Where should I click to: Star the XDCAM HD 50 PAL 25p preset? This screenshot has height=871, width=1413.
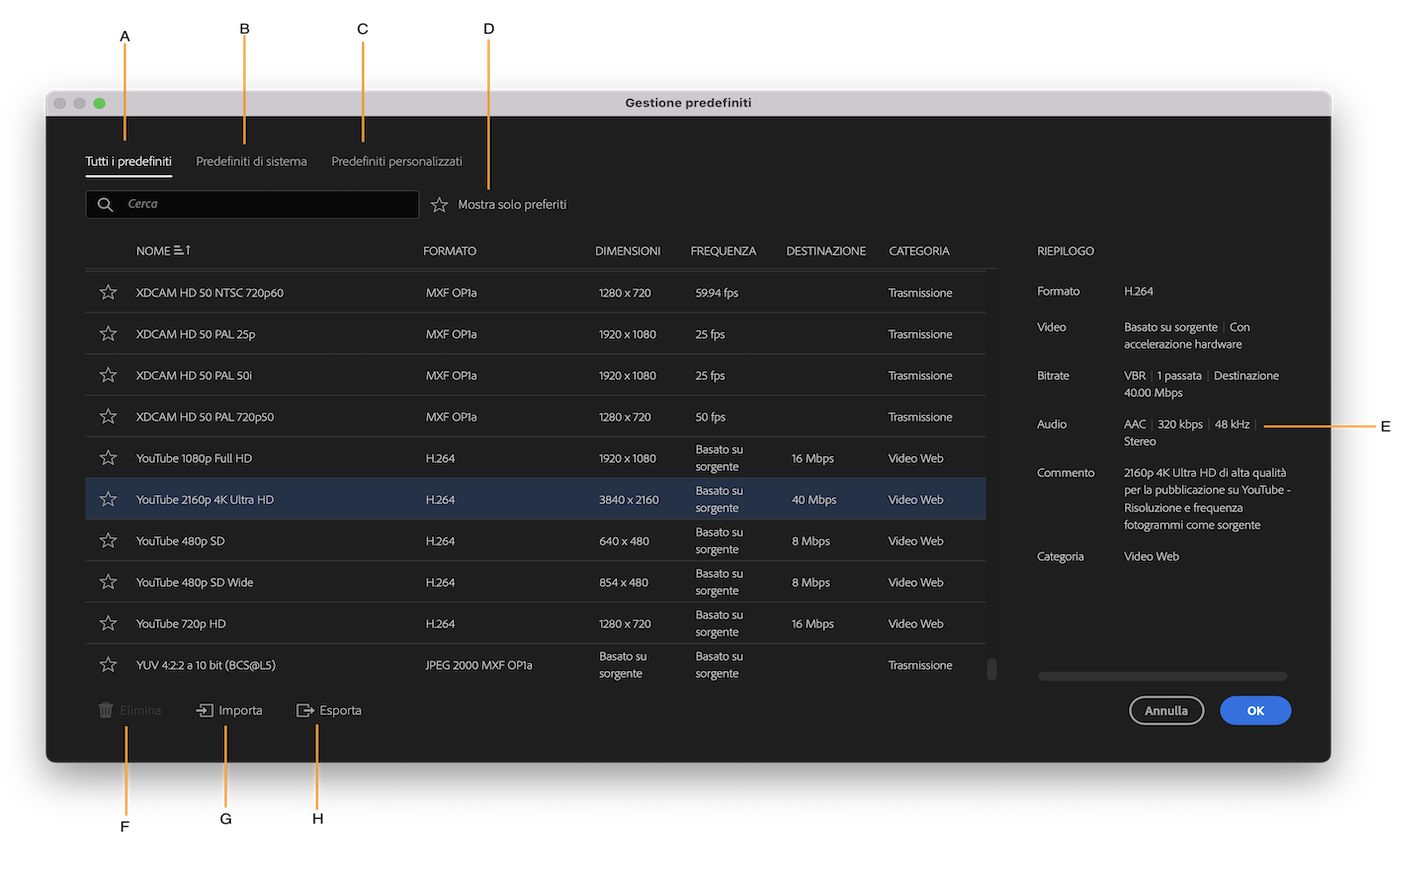108,334
